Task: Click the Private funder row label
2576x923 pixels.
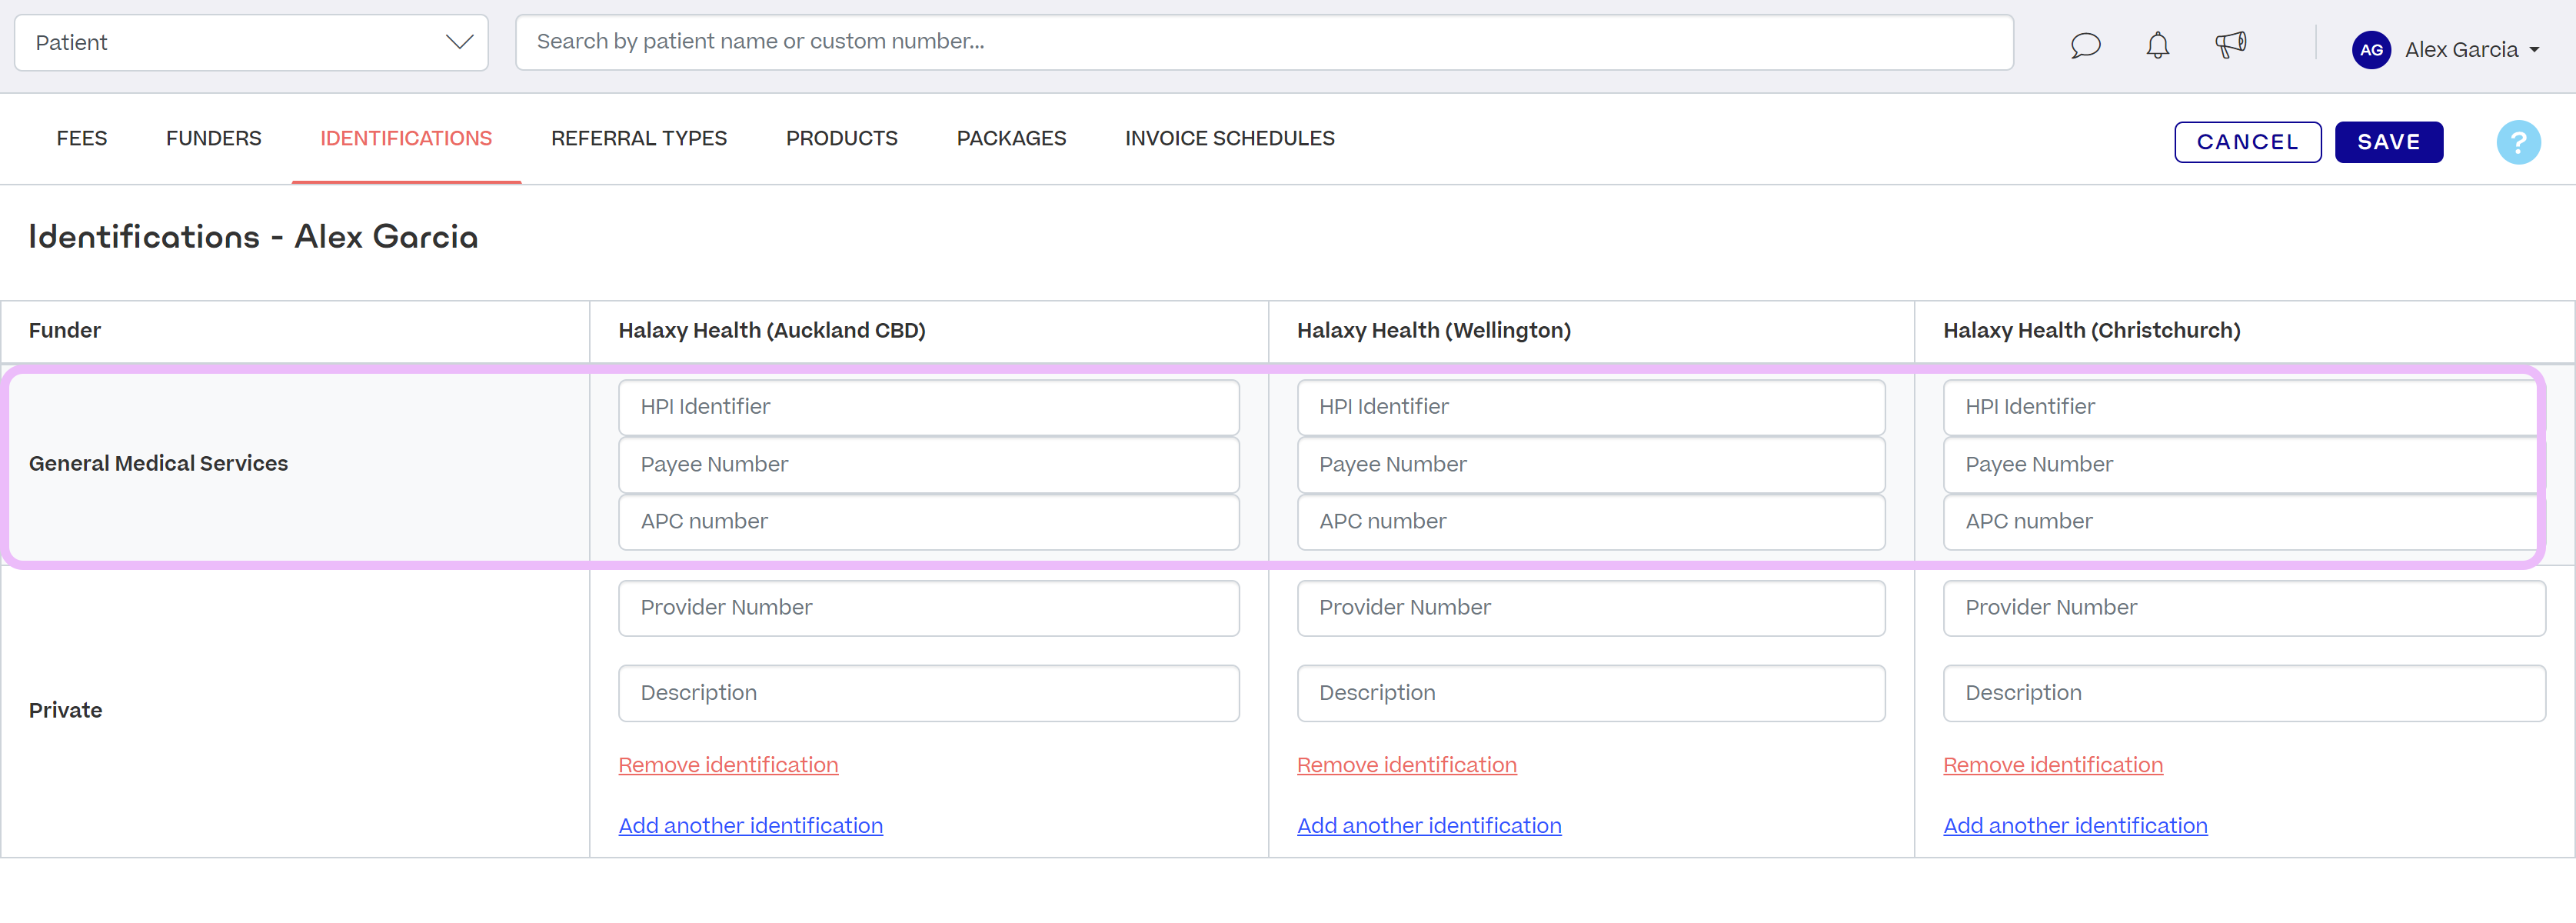Action: click(65, 711)
